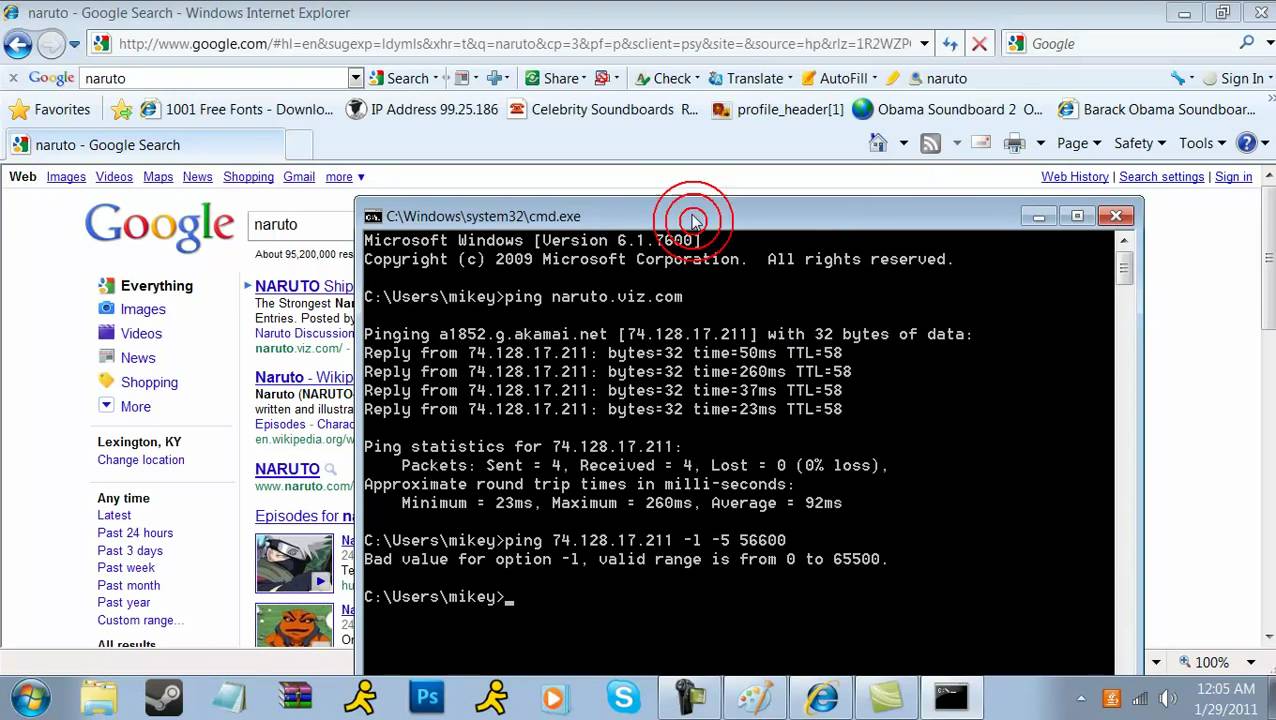Click the Check spelling toolbar button
Viewport: 1276px width, 720px height.
click(x=662, y=78)
